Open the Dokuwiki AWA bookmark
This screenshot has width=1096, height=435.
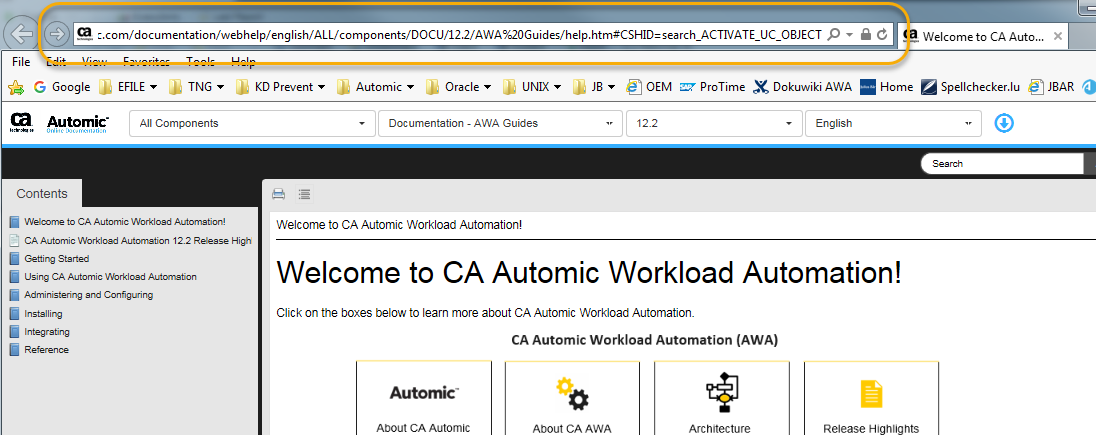coord(802,87)
